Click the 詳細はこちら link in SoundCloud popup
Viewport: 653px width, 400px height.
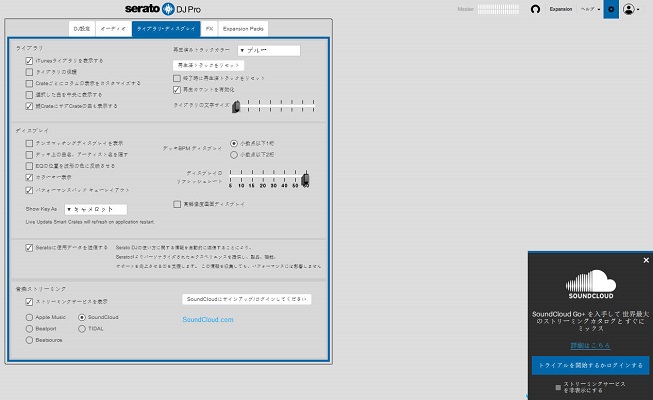[x=590, y=345]
